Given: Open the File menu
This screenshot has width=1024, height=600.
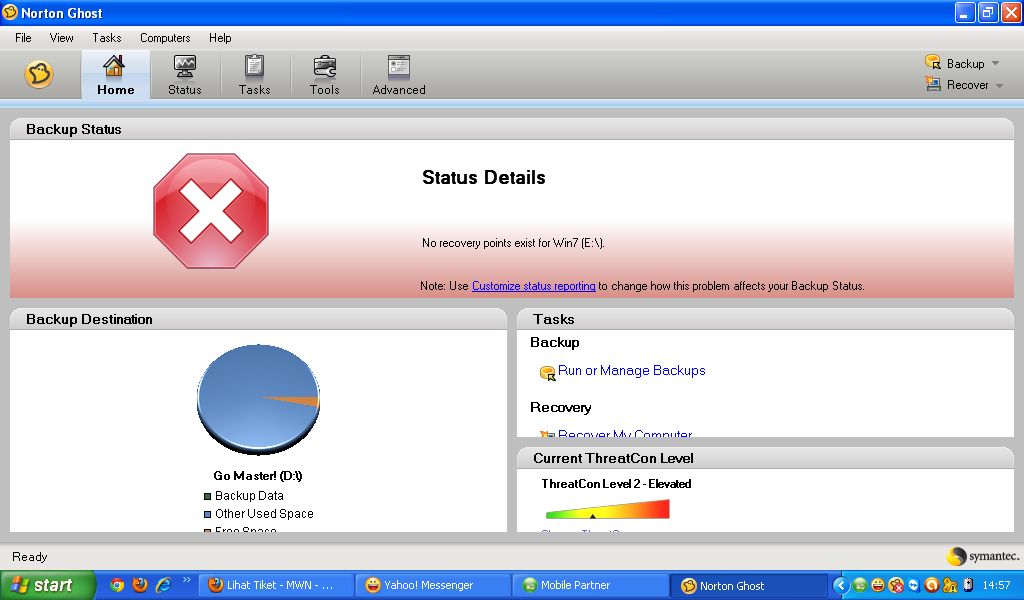Looking at the screenshot, I should [23, 38].
